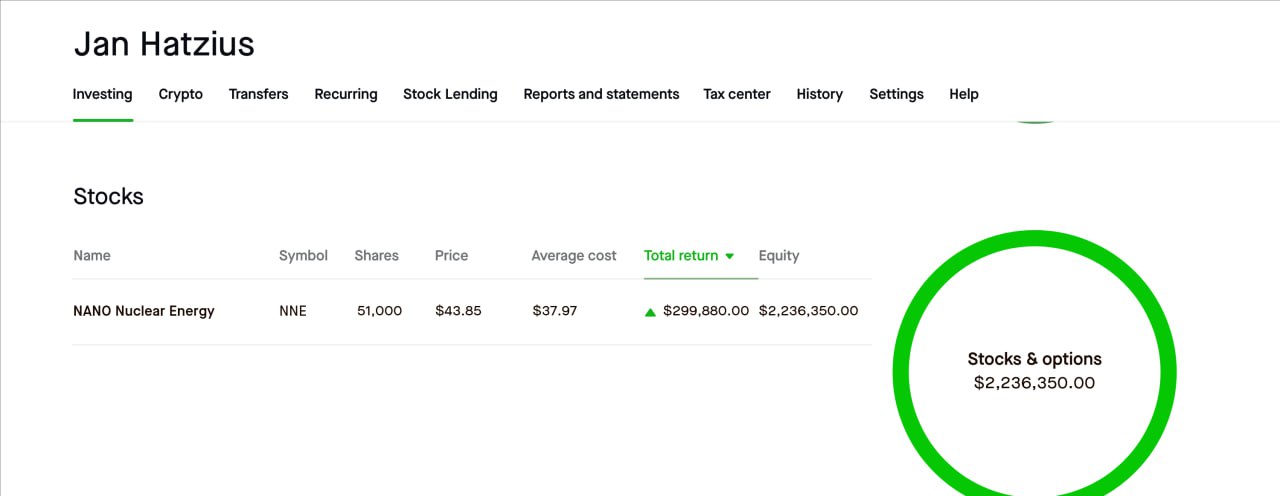Click the $37.97 average cost value
Image resolution: width=1280 pixels, height=496 pixels.
point(555,311)
